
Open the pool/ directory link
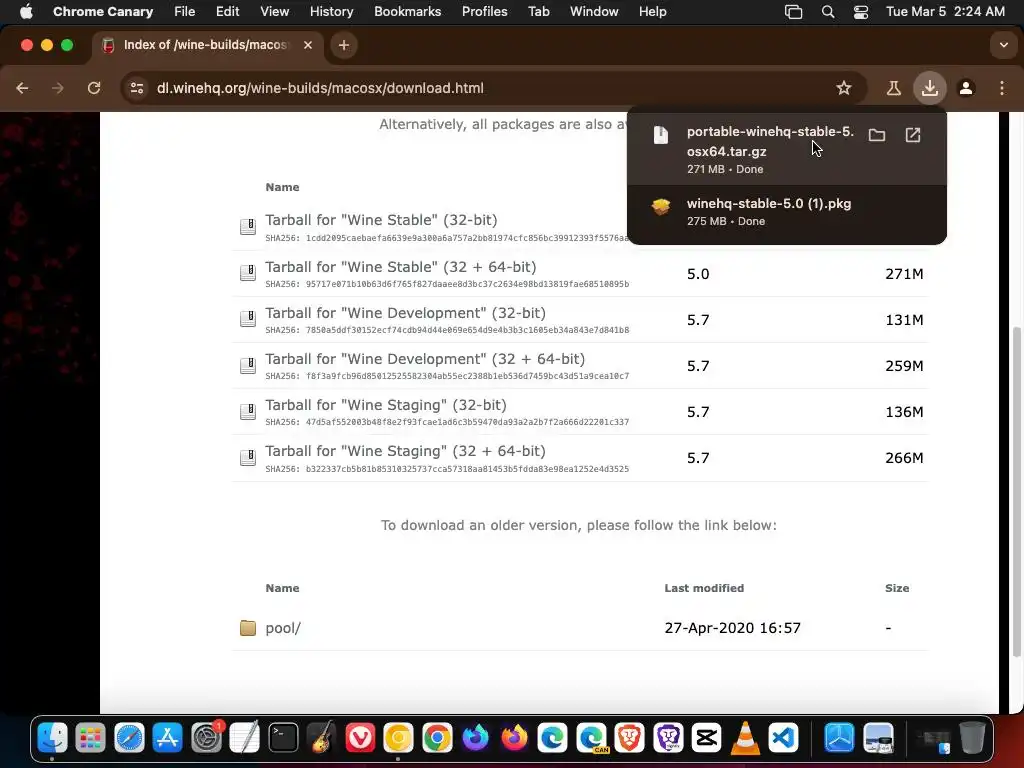click(283, 628)
